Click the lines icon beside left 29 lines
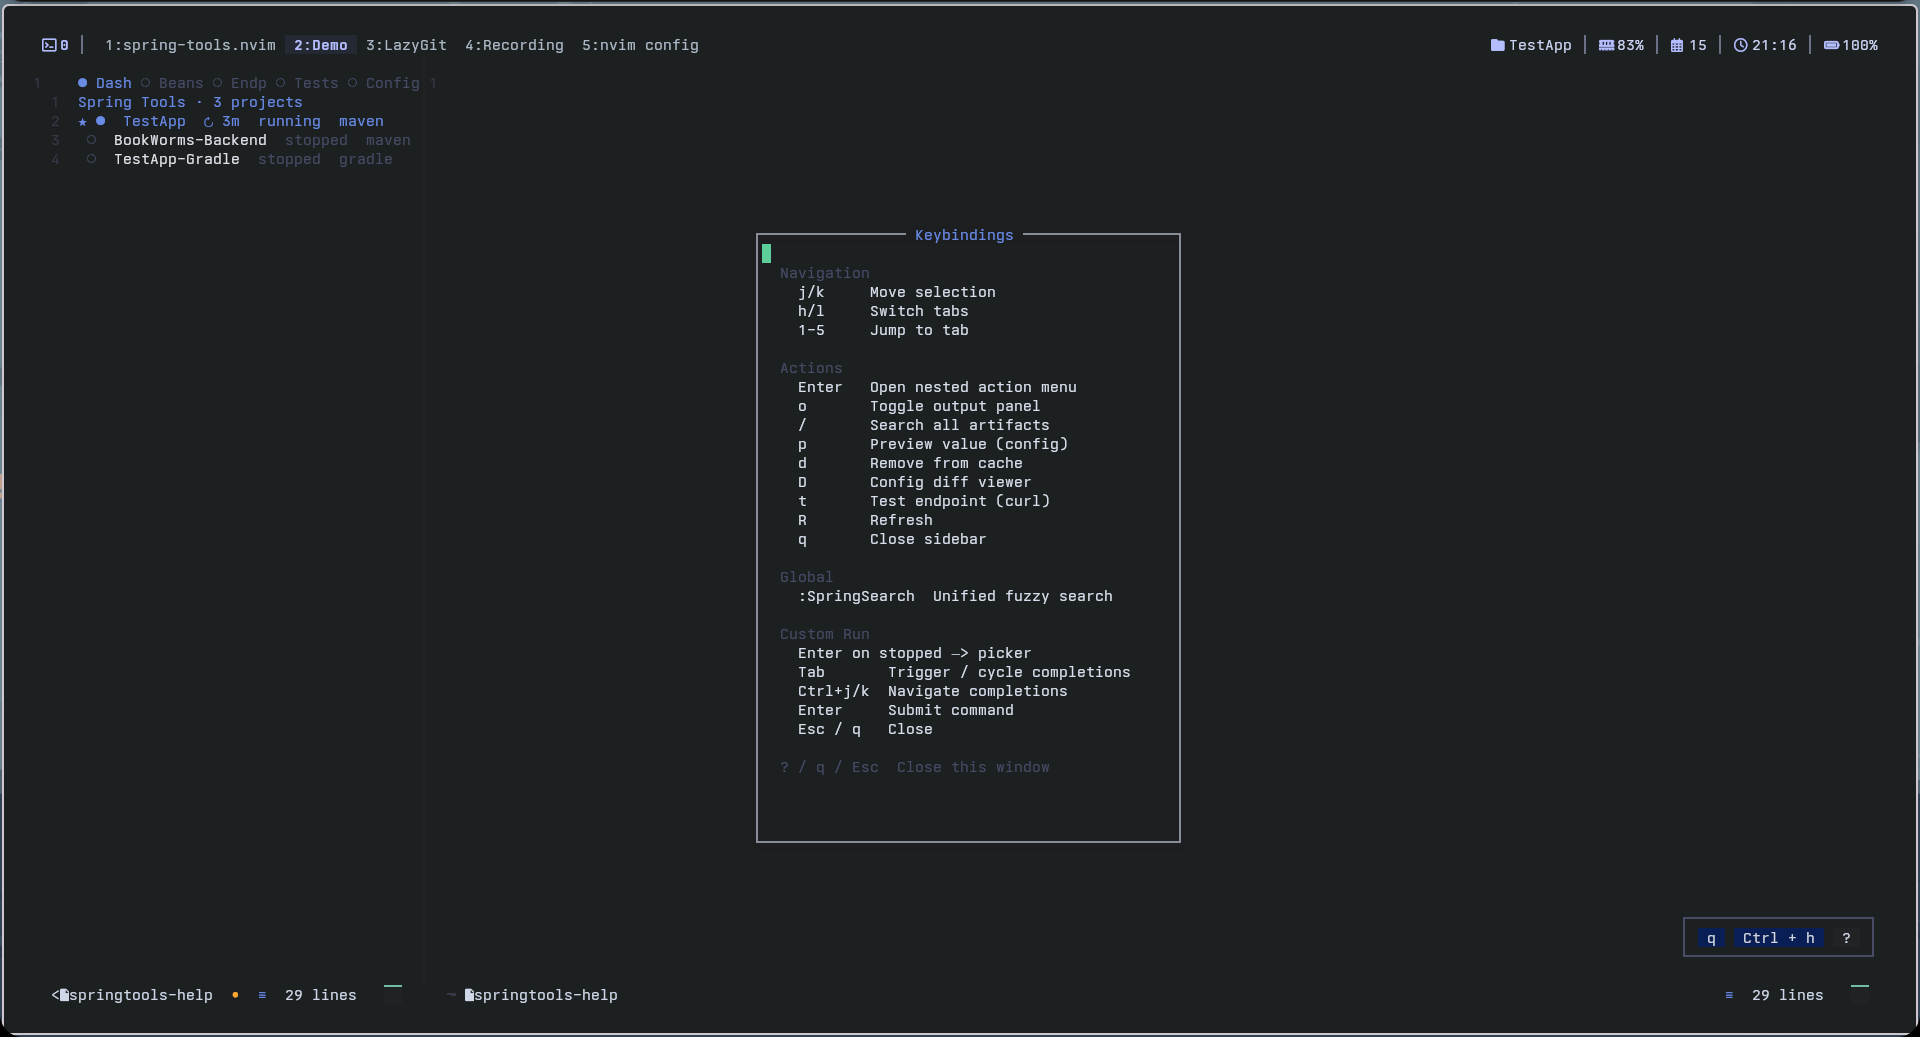Viewport: 1920px width, 1037px height. [x=262, y=995]
